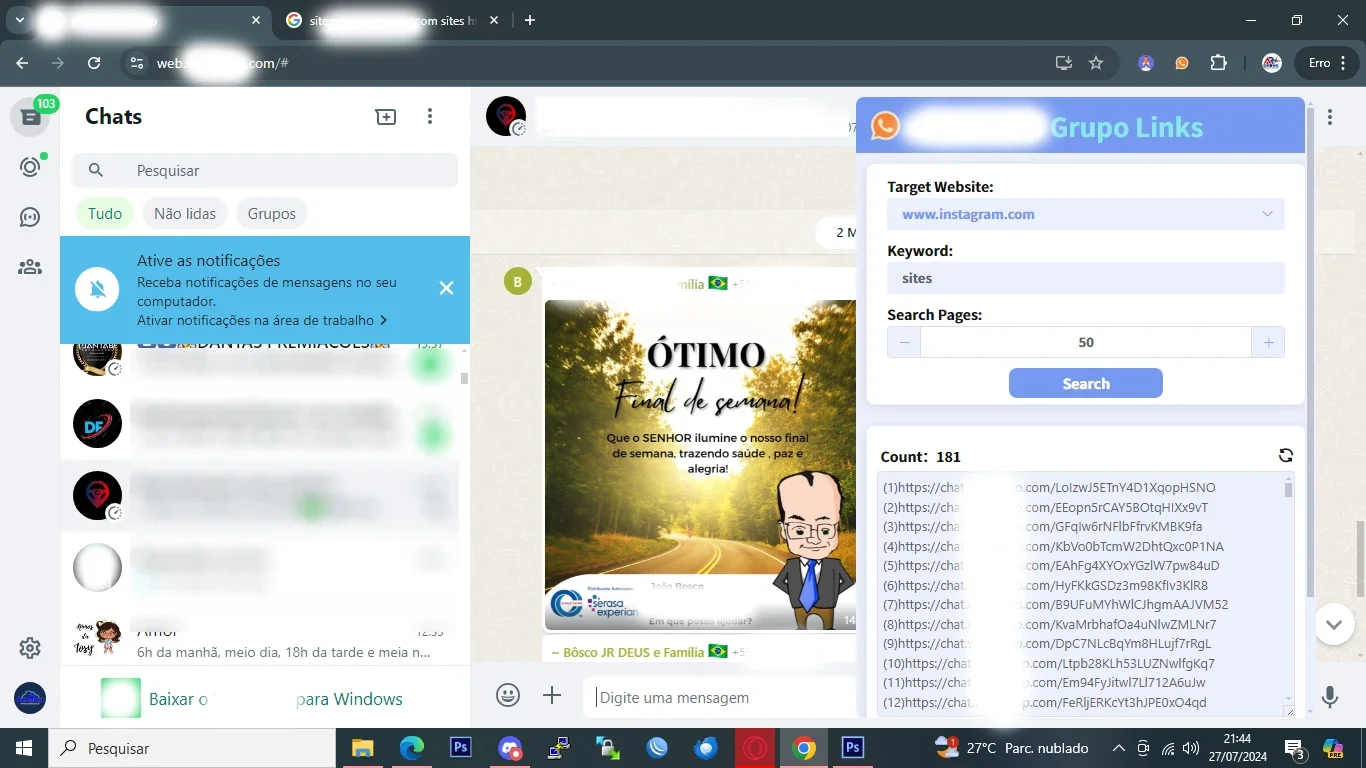The image size is (1366, 768).
Task: Open Communities icon in left sidebar
Action: click(x=30, y=267)
